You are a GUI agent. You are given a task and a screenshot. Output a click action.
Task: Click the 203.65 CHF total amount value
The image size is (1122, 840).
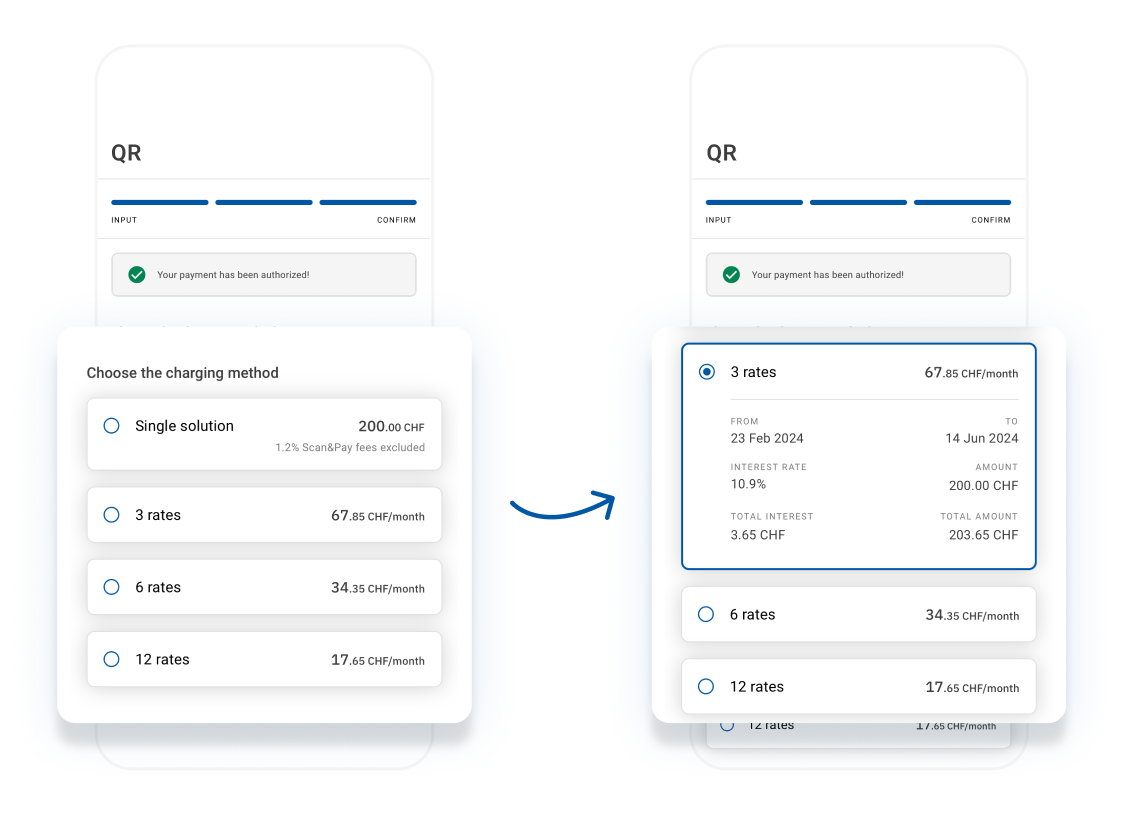pyautogui.click(x=983, y=534)
